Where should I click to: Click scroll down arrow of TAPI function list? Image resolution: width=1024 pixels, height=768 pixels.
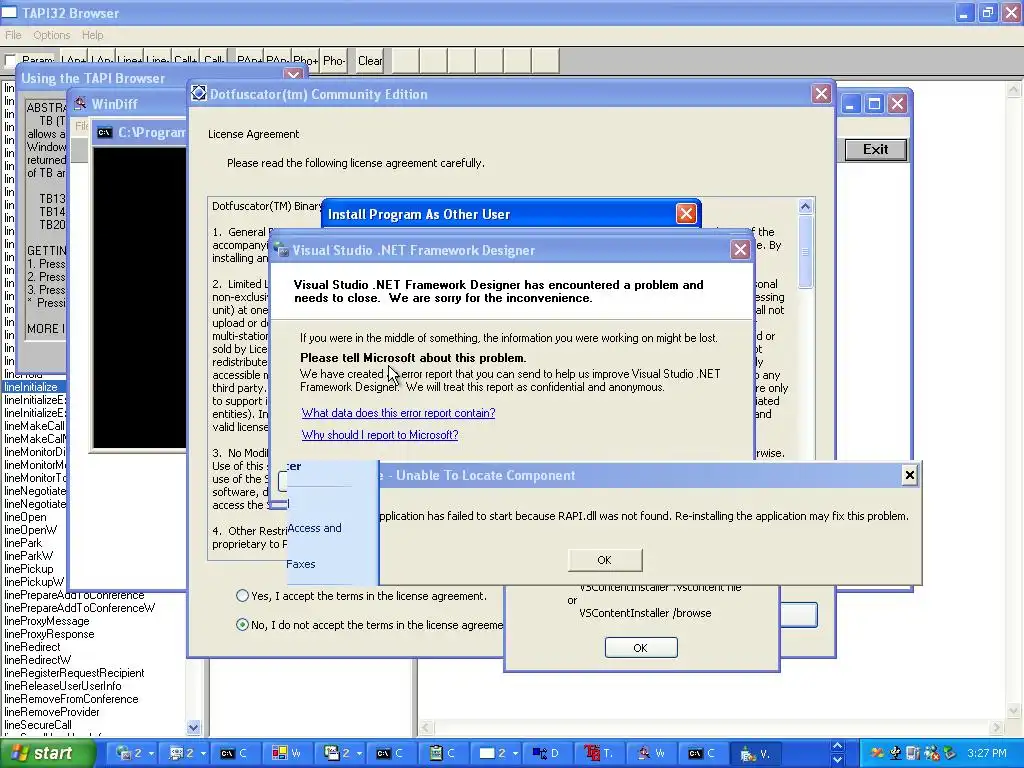pyautogui.click(x=193, y=727)
